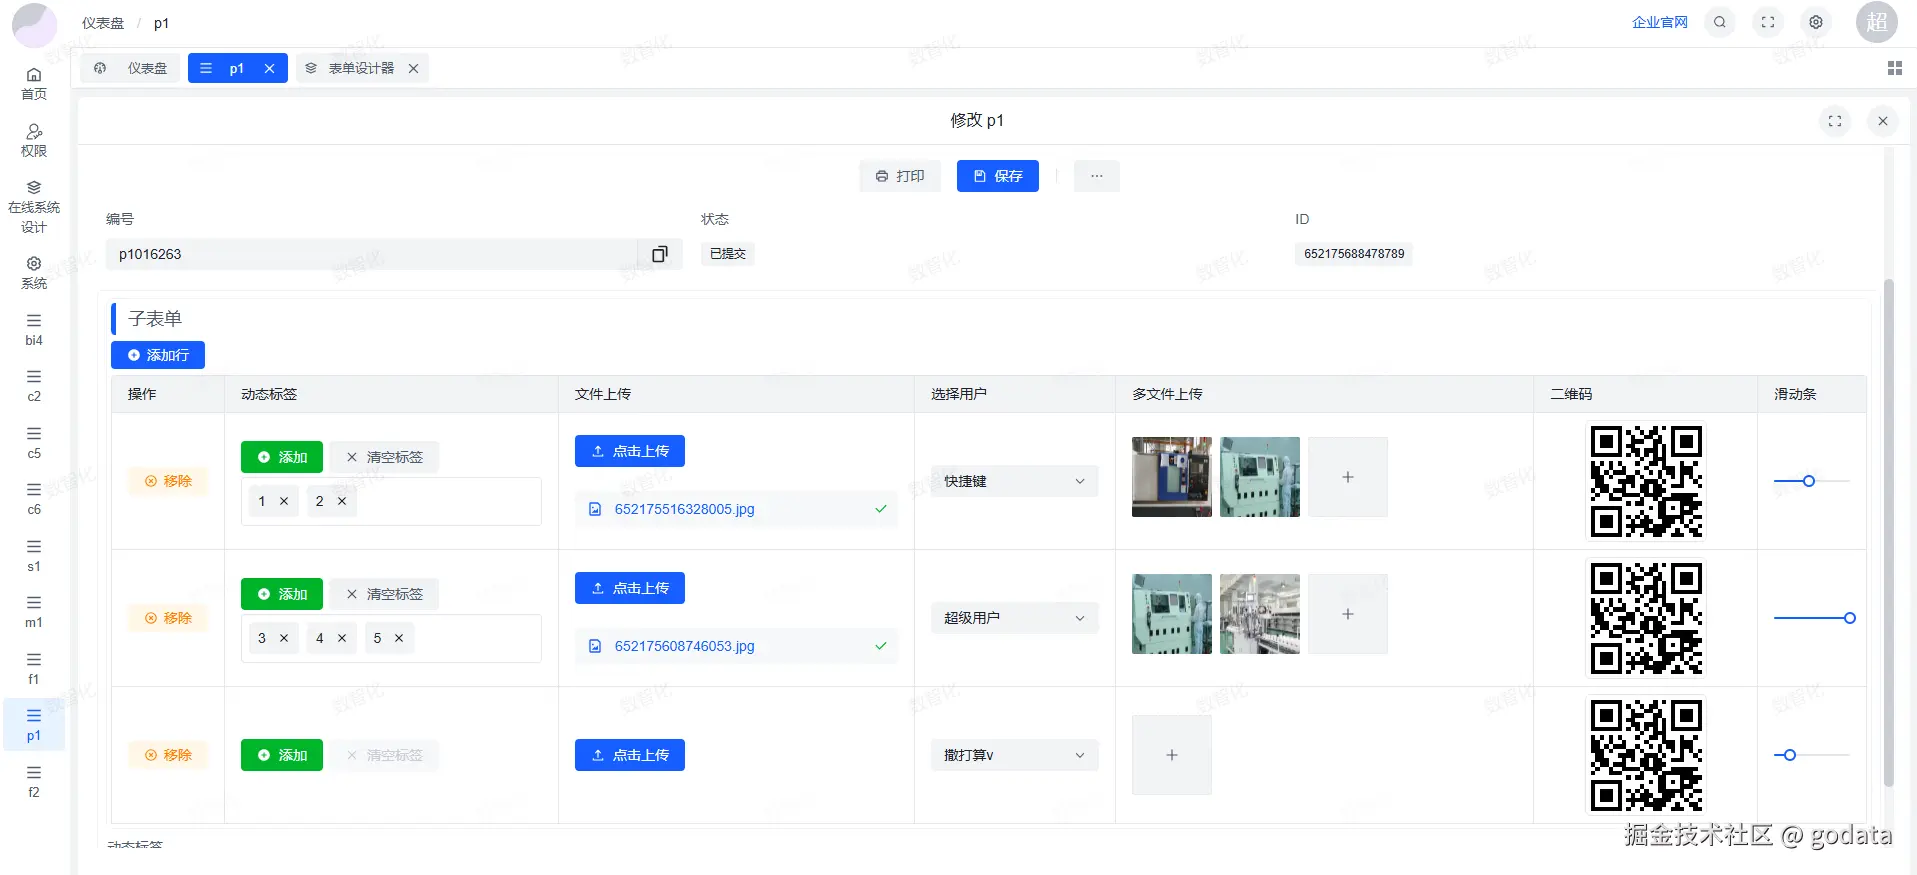This screenshot has width=1917, height=875.
Task: Click 清空标签 in the second row
Action: click(x=385, y=594)
